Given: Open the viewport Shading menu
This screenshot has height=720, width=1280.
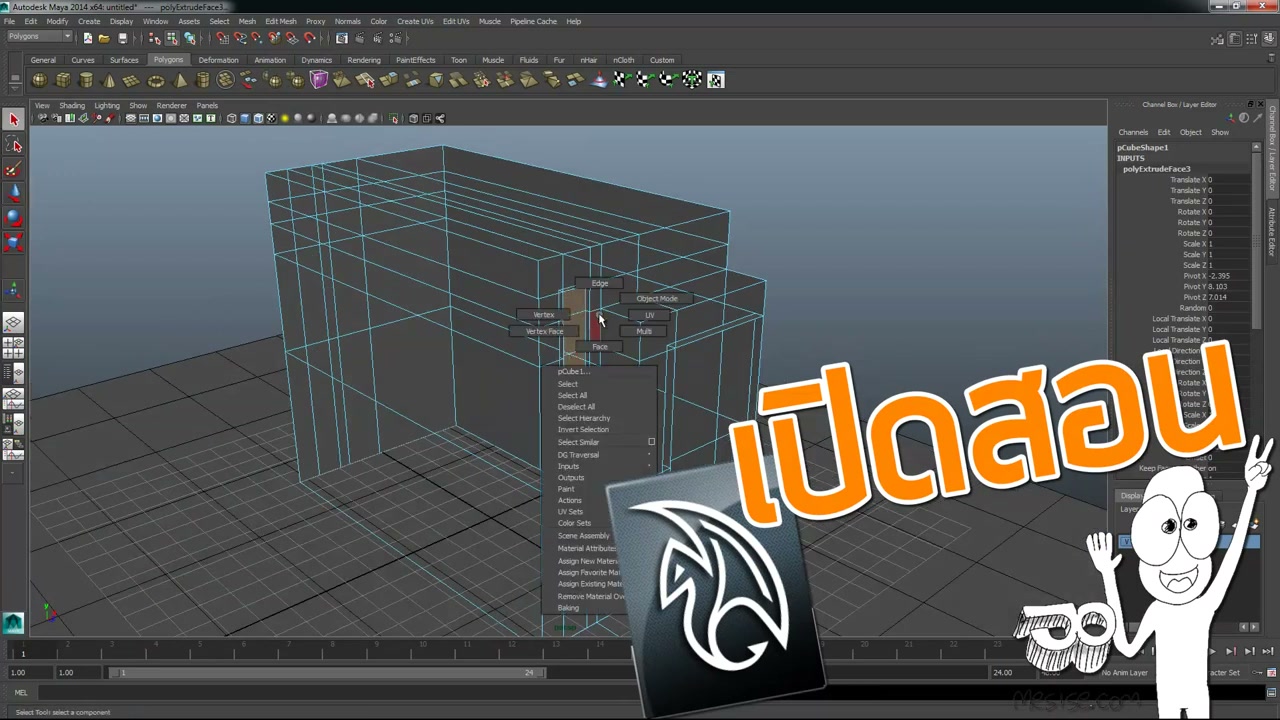Looking at the screenshot, I should 72,105.
